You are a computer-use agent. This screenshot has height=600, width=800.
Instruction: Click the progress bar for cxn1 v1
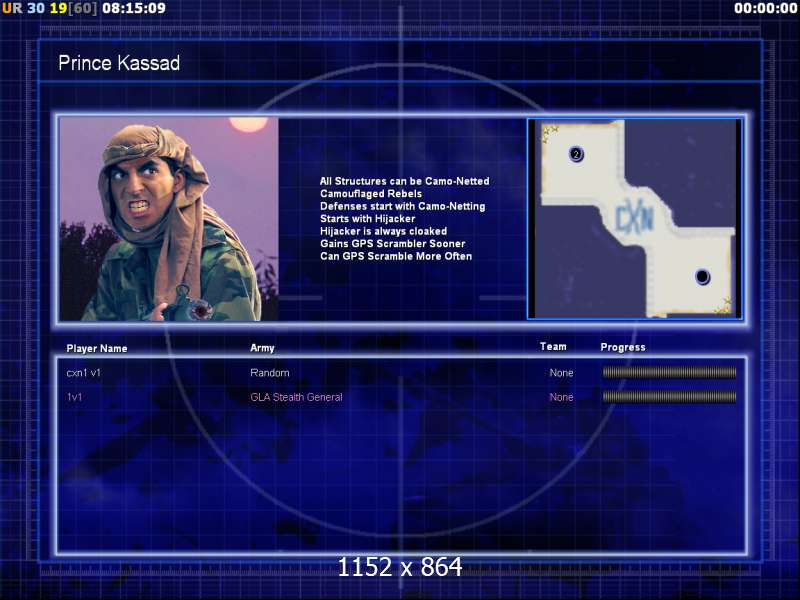(669, 372)
